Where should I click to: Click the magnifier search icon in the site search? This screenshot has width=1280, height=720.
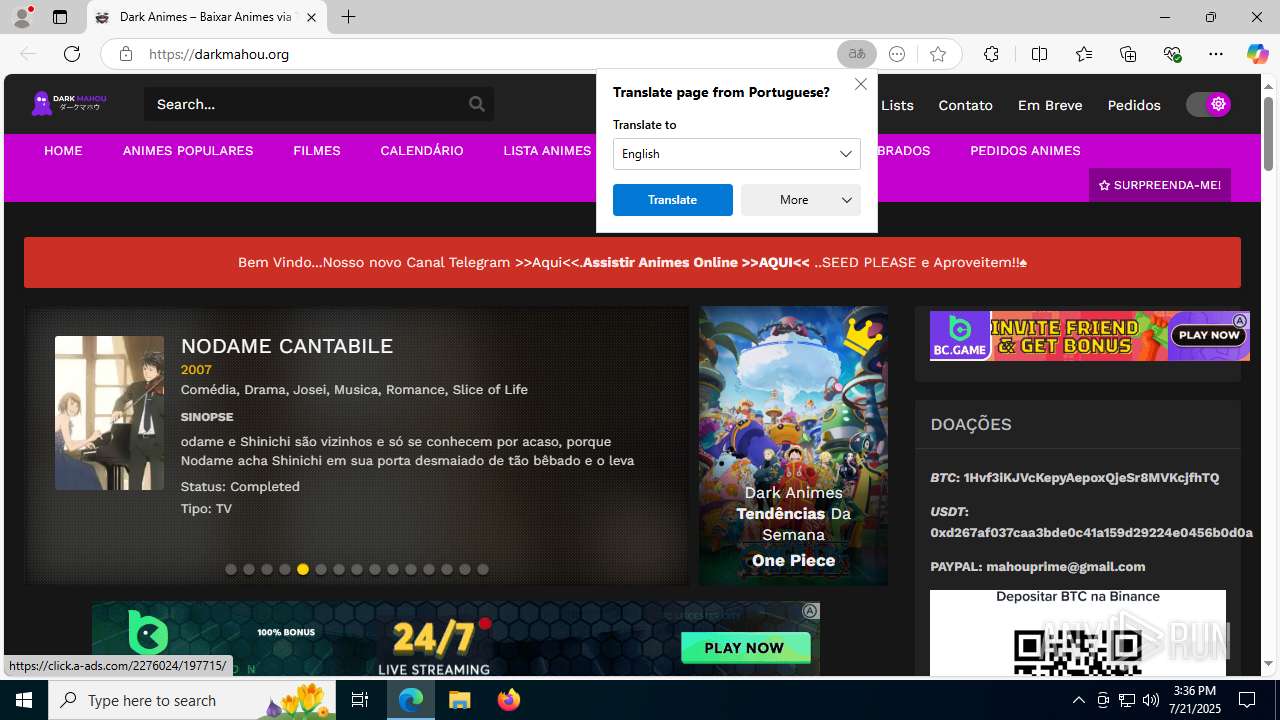pyautogui.click(x=477, y=104)
